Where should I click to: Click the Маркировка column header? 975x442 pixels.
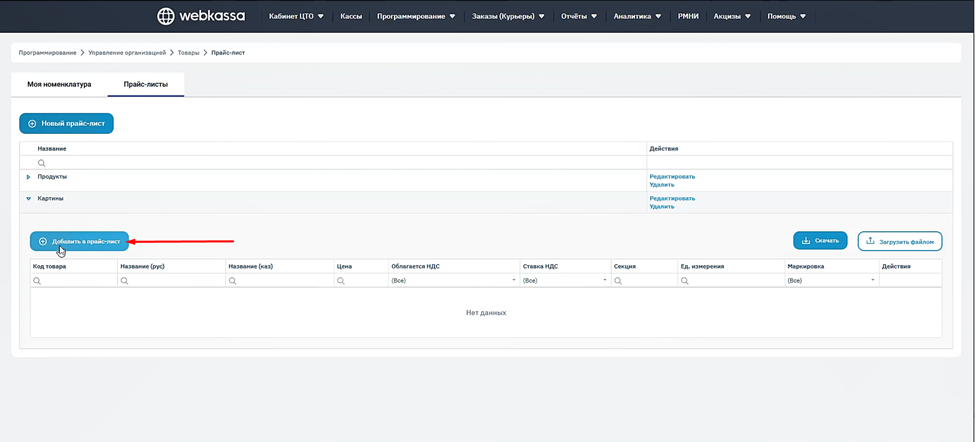coord(806,266)
